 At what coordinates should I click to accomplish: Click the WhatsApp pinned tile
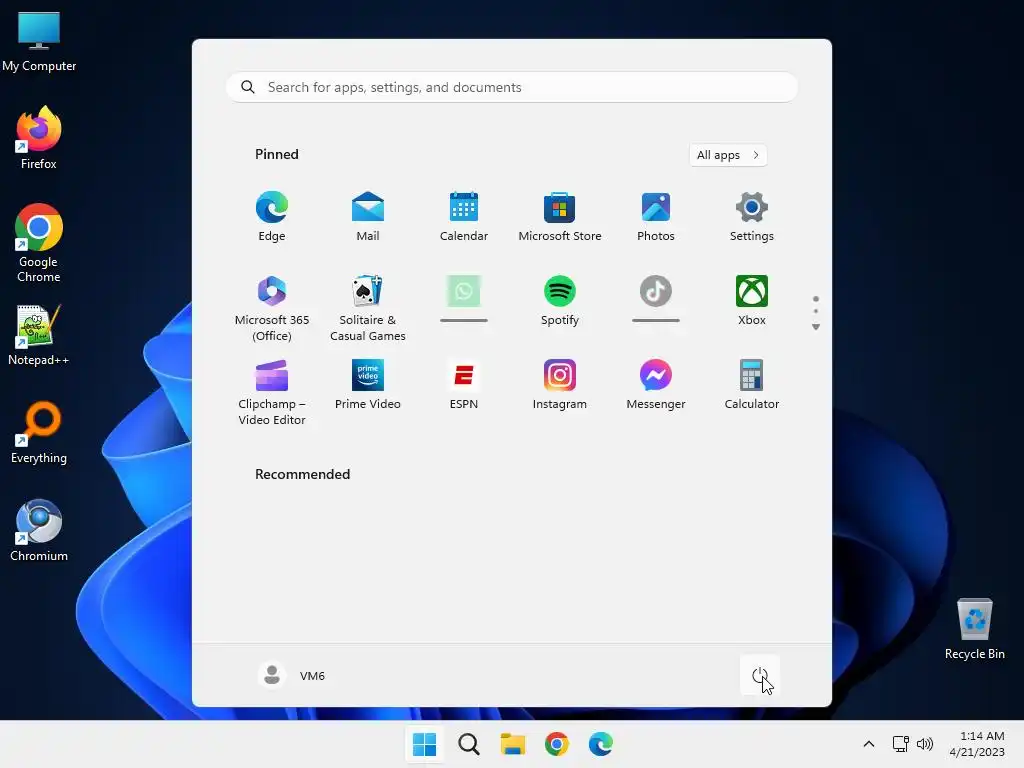pos(464,299)
